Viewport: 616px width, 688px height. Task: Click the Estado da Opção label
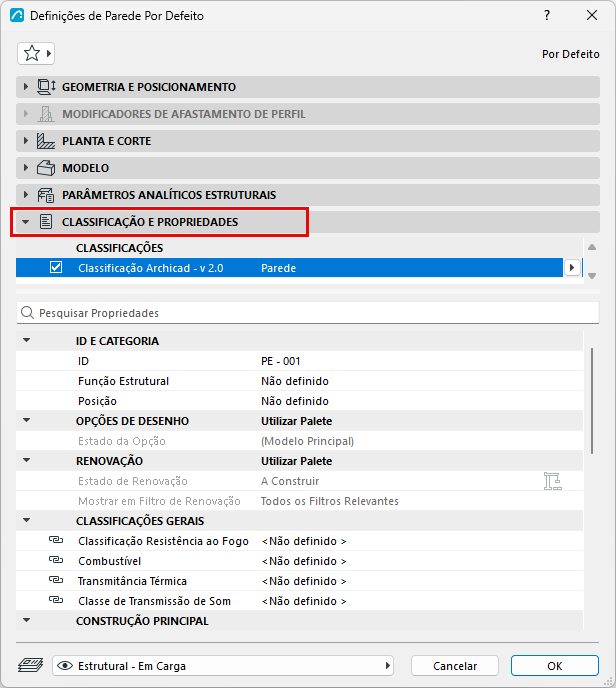point(122,441)
